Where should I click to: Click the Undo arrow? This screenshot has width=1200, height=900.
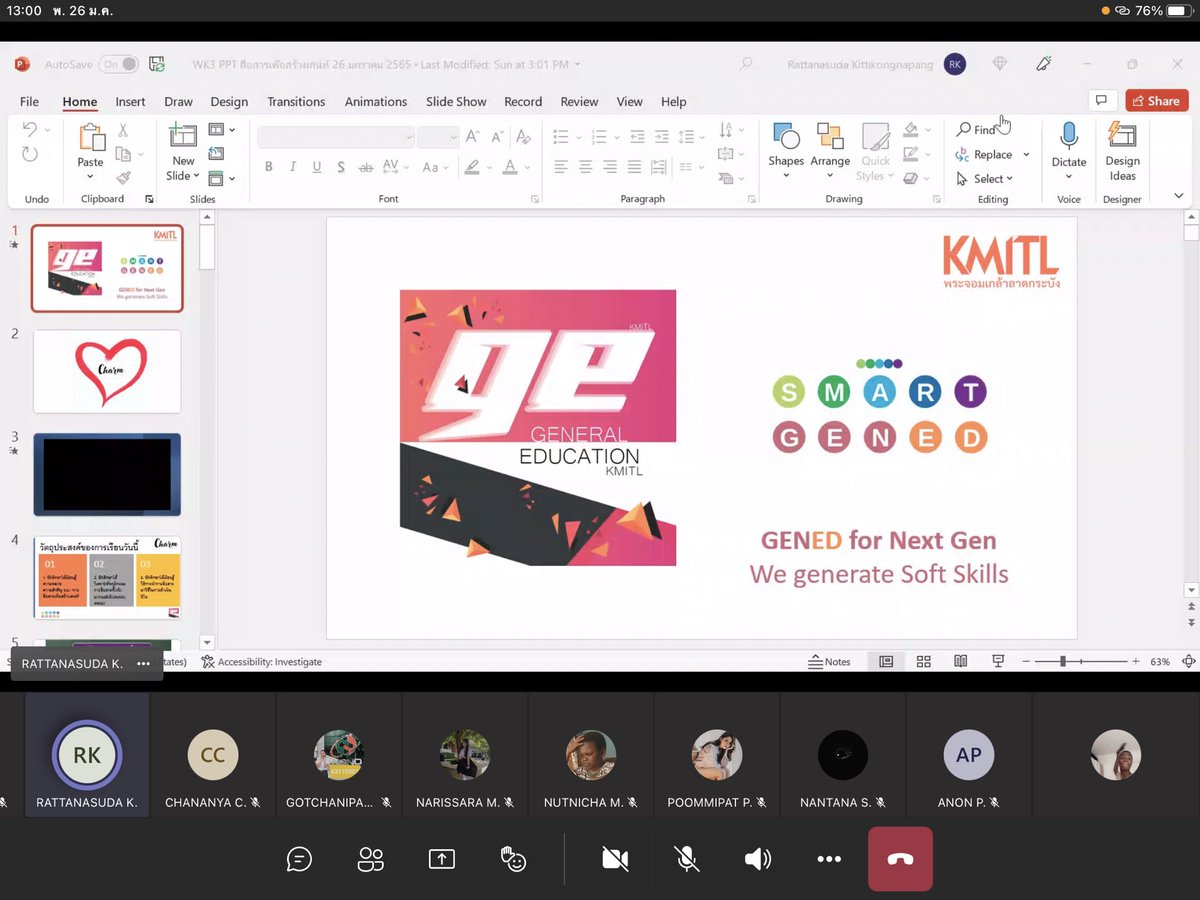pos(30,129)
